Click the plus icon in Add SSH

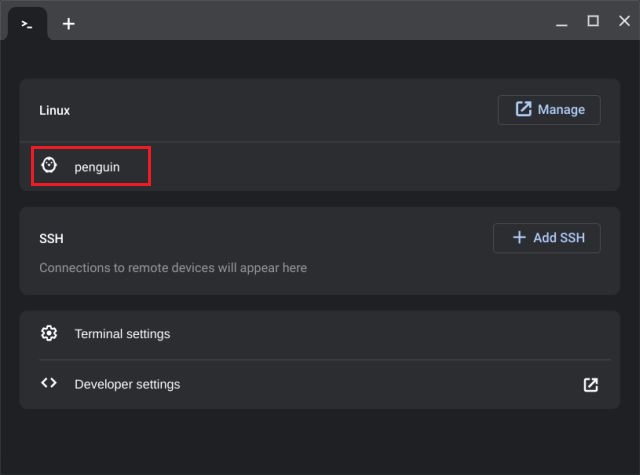click(x=518, y=238)
